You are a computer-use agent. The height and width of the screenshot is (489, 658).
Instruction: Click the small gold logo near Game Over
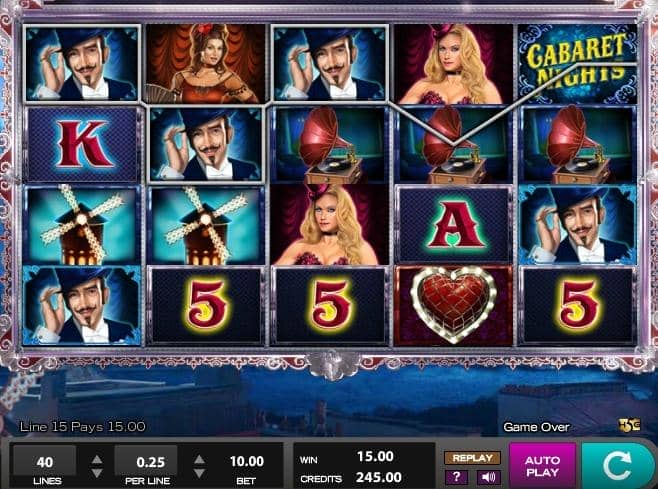629,426
